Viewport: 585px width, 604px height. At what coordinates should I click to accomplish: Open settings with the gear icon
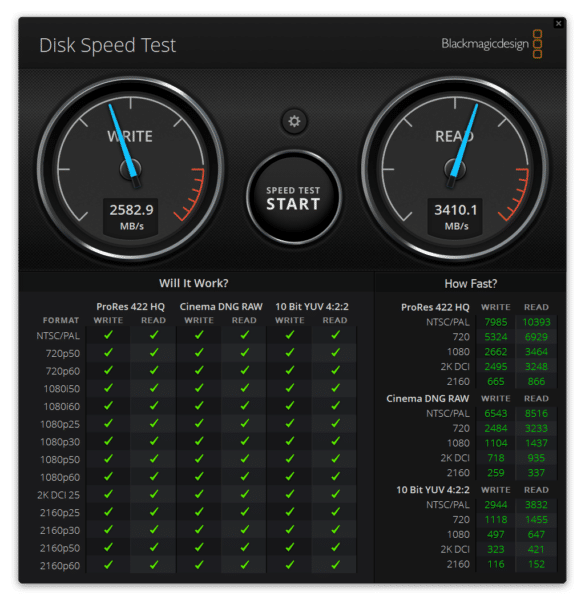pyautogui.click(x=294, y=121)
